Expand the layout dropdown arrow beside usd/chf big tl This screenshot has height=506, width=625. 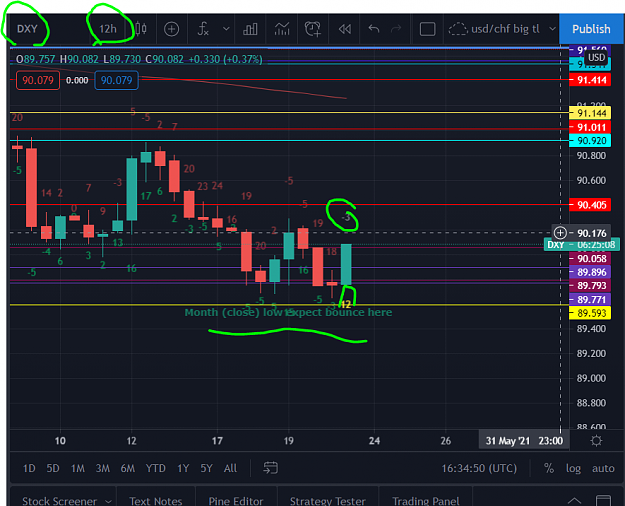pos(552,29)
